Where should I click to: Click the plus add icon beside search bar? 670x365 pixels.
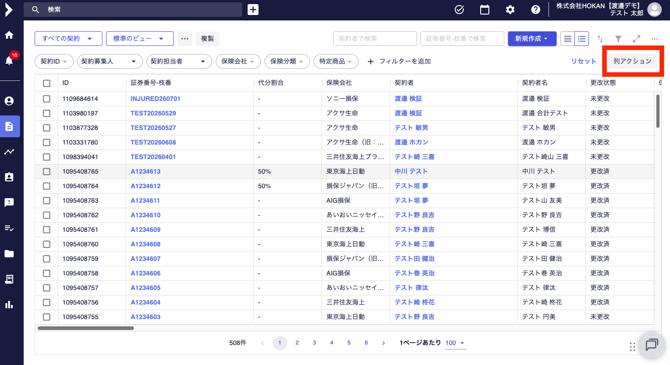tap(253, 9)
